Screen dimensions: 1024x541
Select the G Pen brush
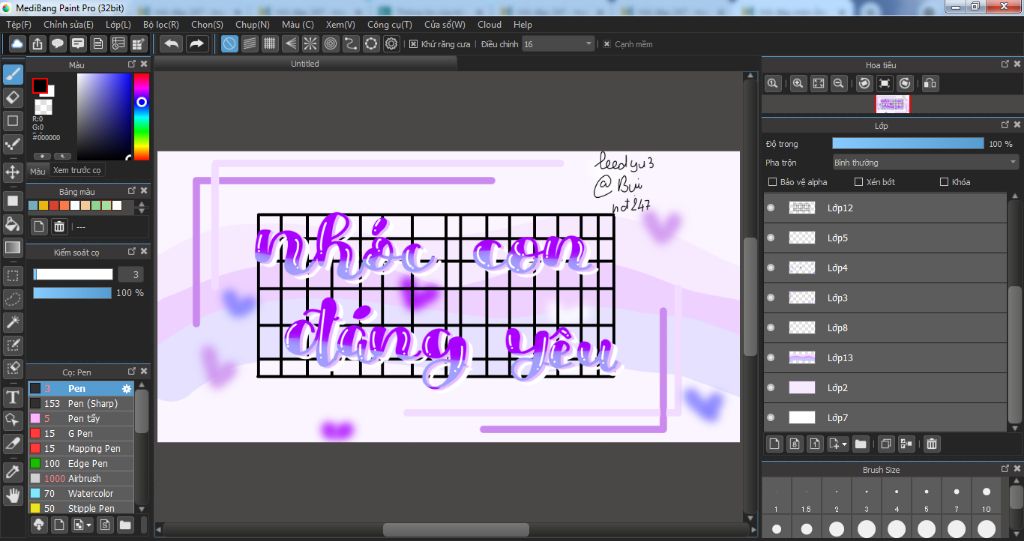[81, 433]
